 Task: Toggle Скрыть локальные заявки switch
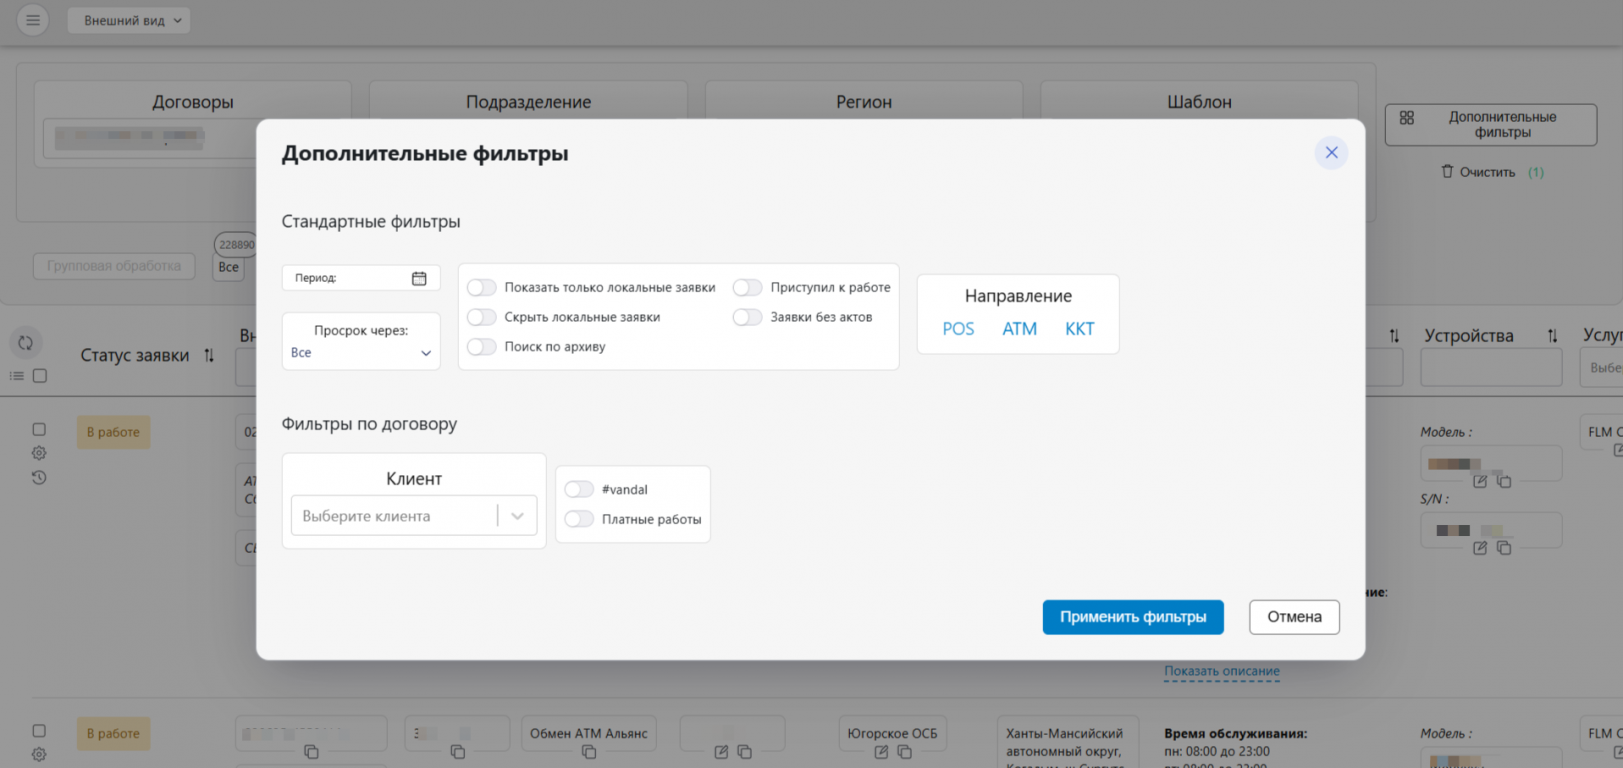(482, 318)
